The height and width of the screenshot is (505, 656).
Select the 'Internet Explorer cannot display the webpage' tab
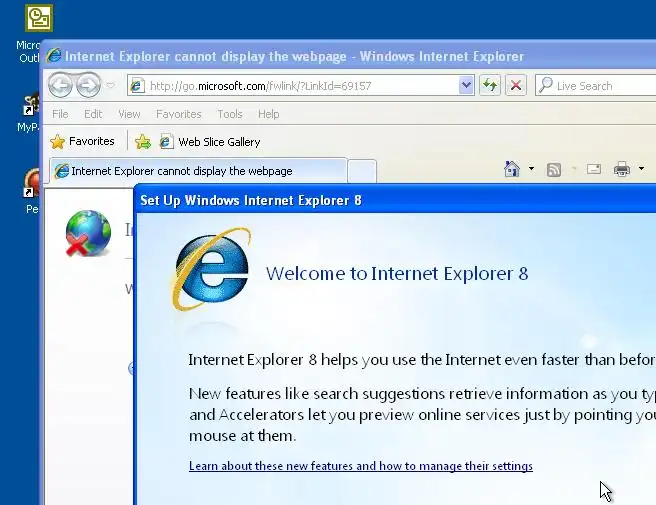[x=198, y=171]
